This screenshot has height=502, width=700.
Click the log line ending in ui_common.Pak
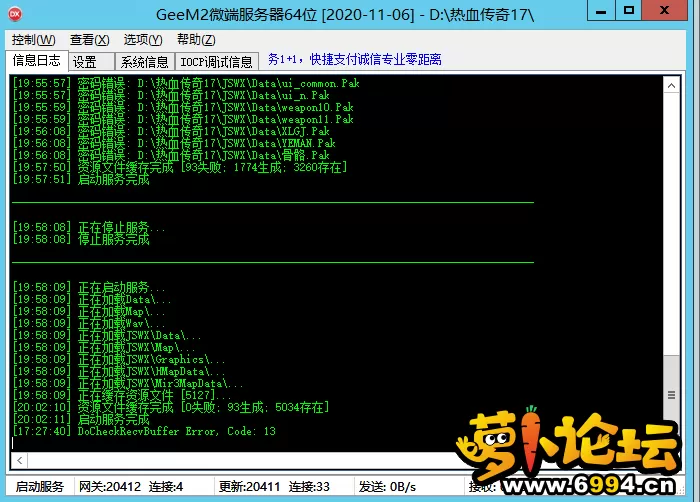pos(186,84)
